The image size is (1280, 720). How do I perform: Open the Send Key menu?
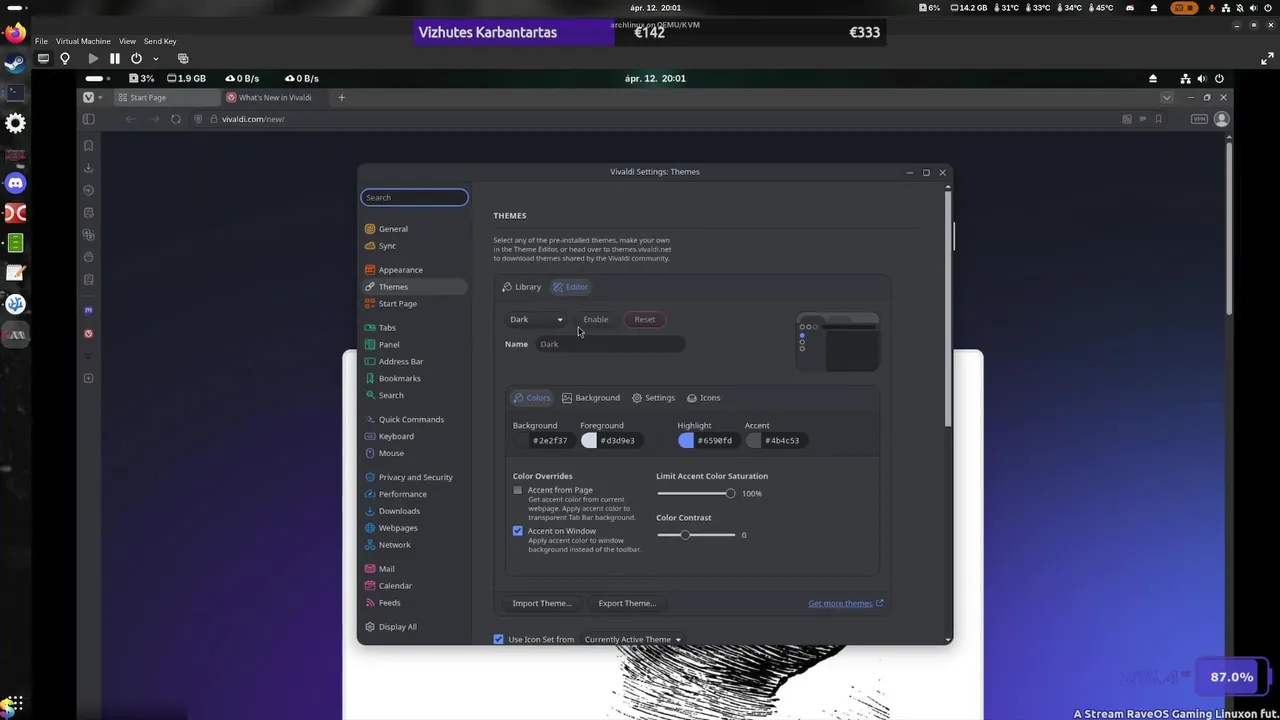point(160,41)
